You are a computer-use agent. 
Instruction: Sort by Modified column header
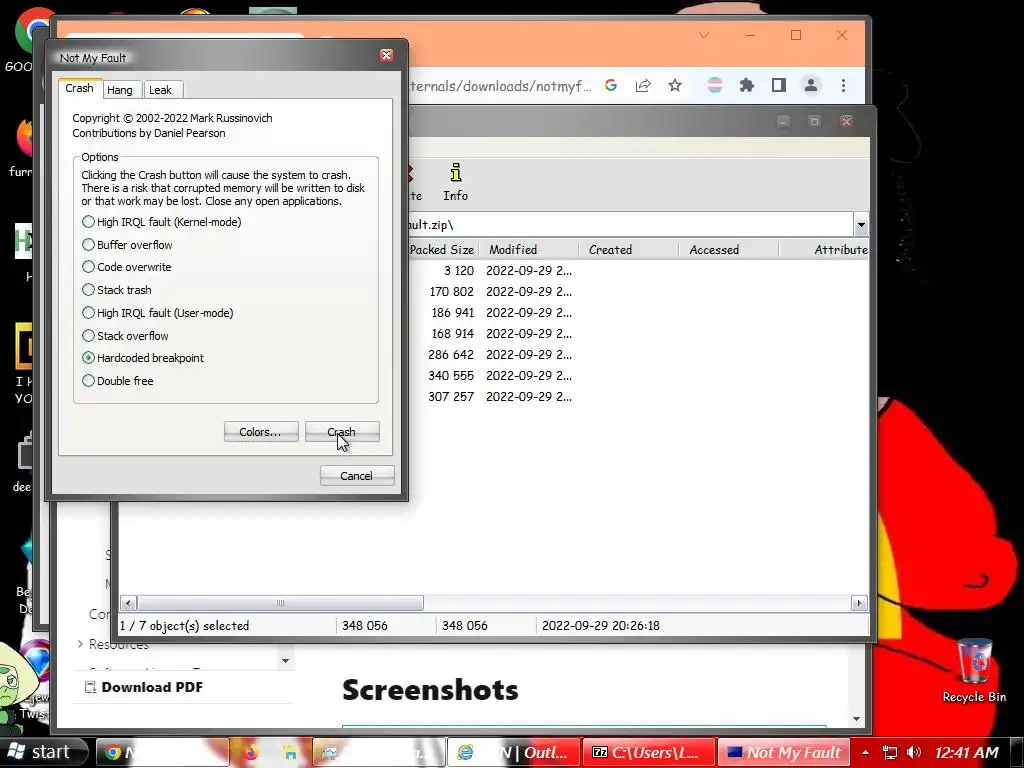pos(528,249)
